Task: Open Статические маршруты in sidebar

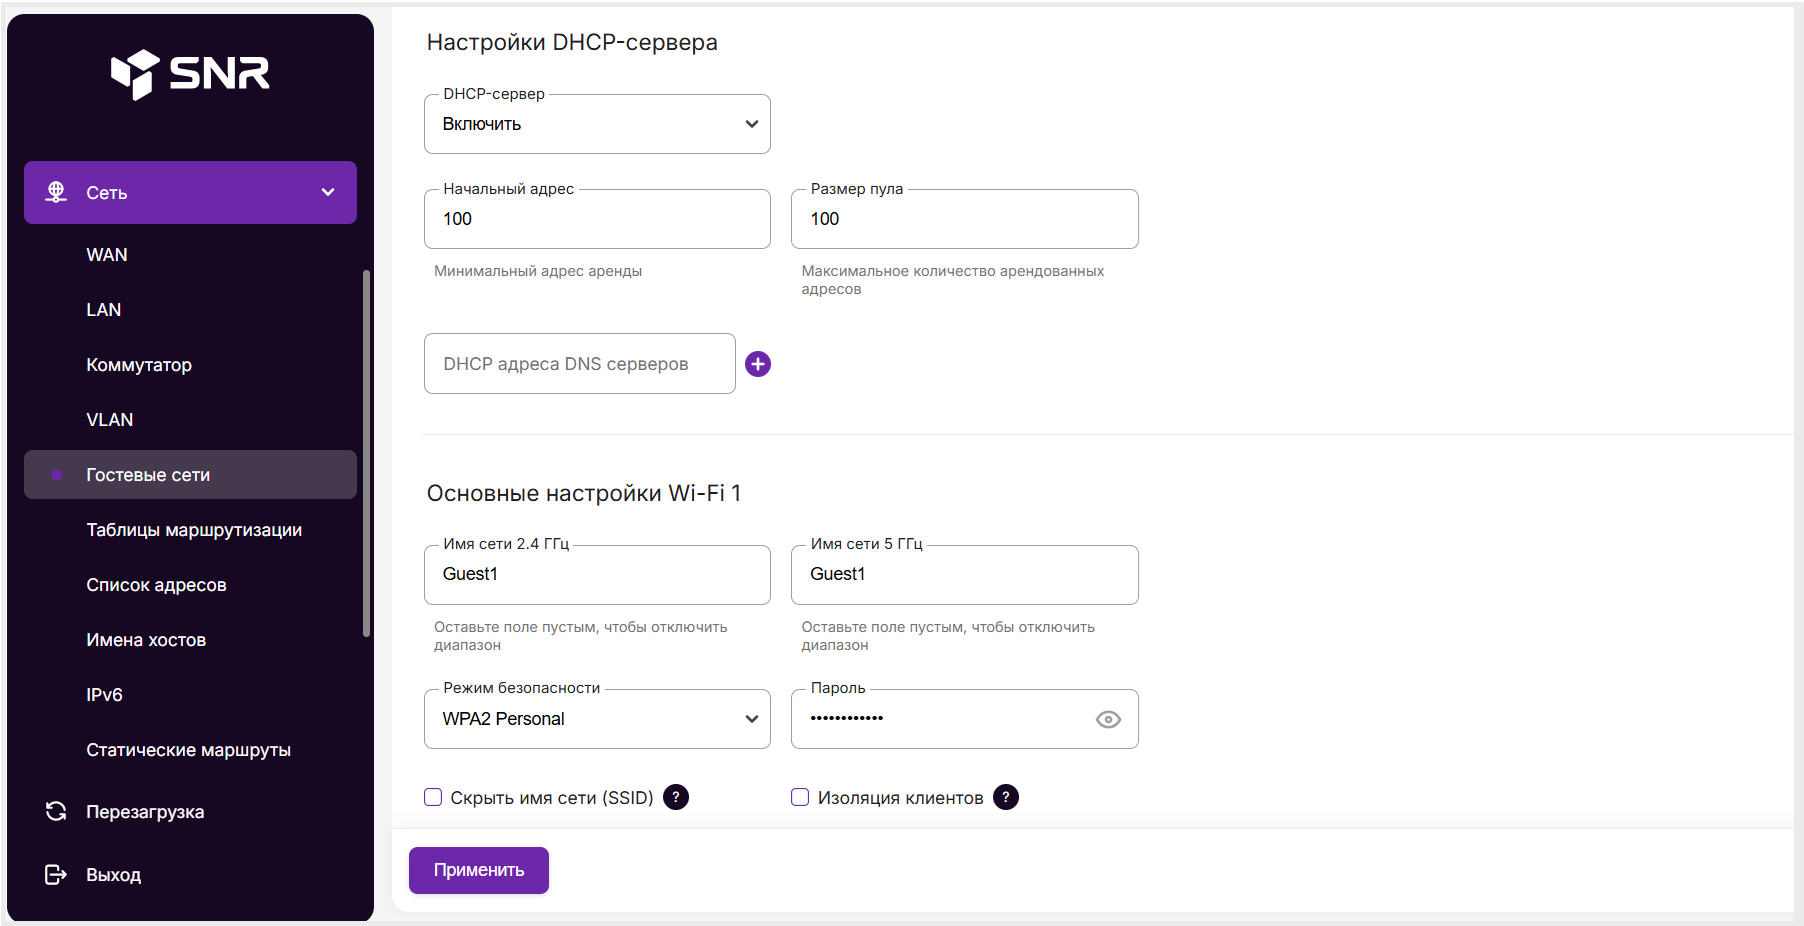Action: click(188, 750)
